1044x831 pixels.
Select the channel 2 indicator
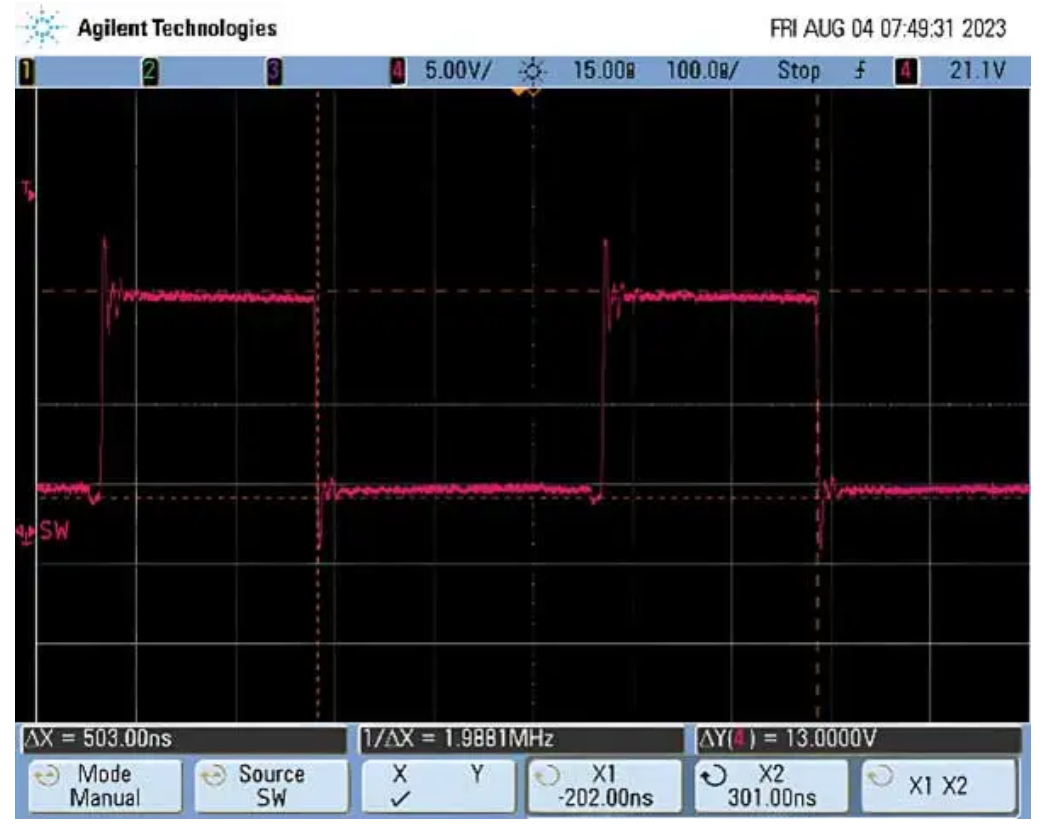[x=150, y=71]
